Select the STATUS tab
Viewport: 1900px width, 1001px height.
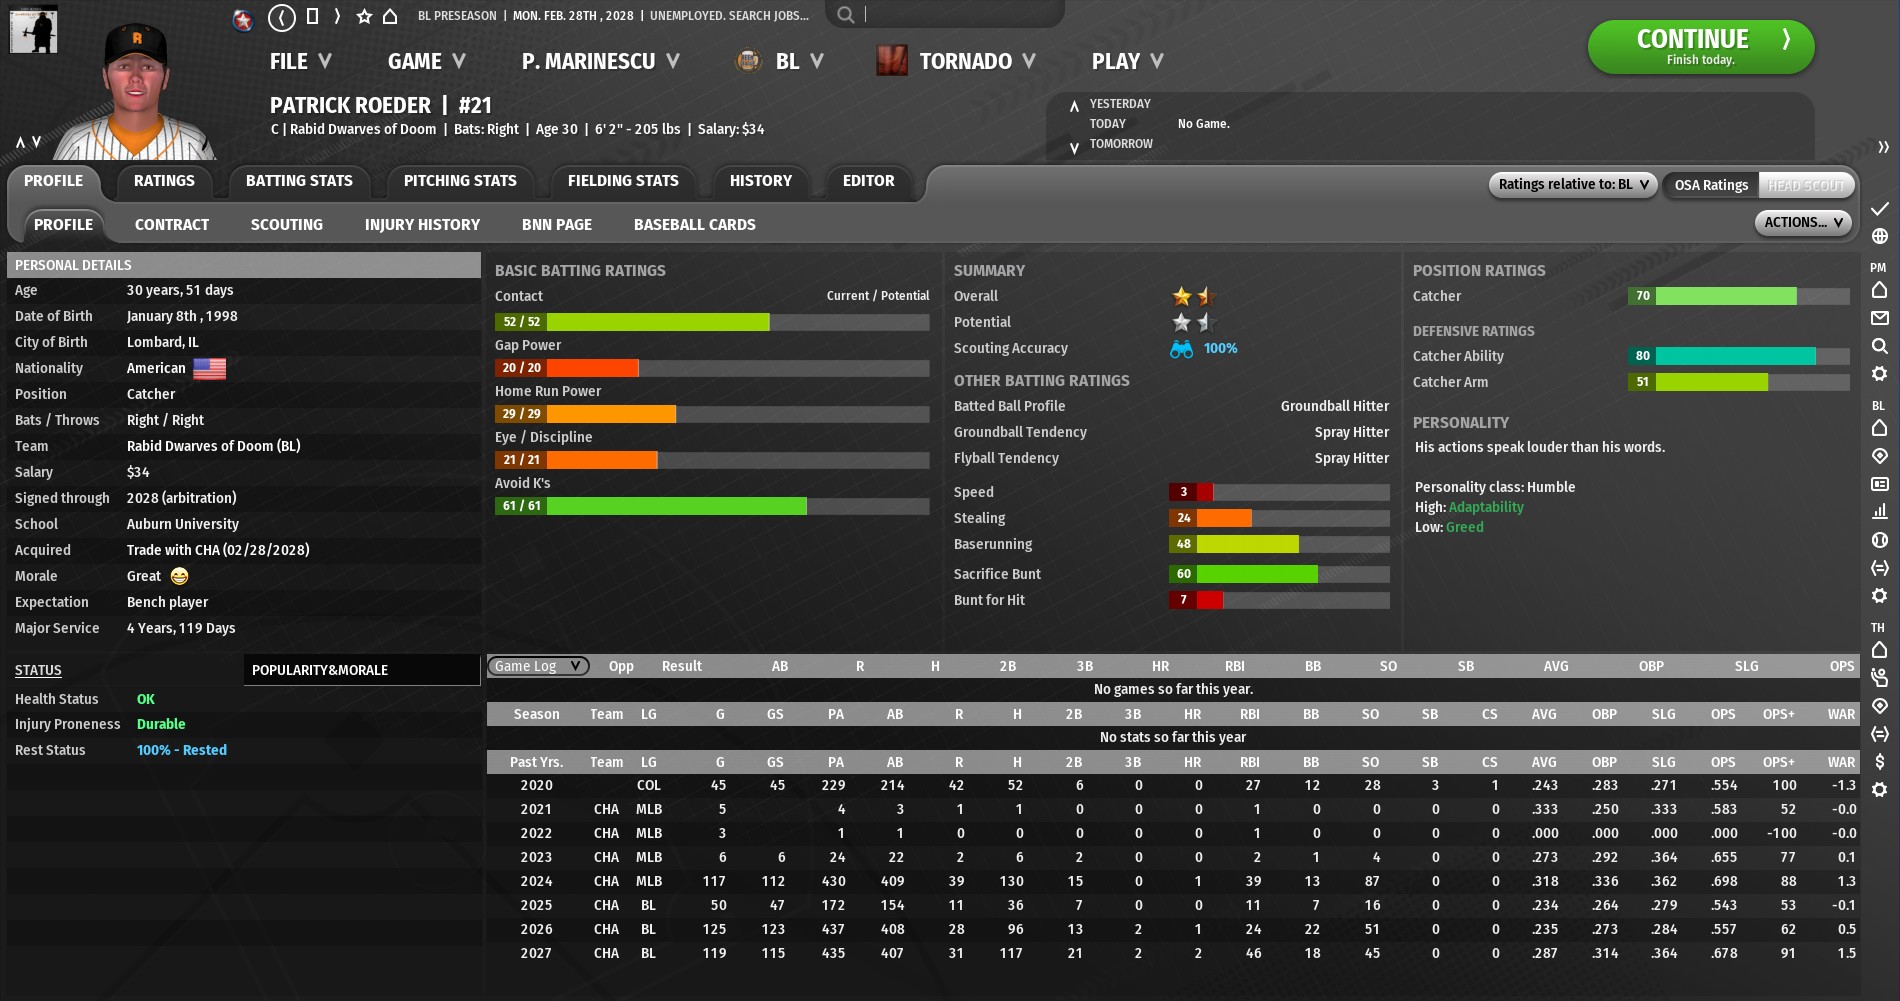pos(38,670)
